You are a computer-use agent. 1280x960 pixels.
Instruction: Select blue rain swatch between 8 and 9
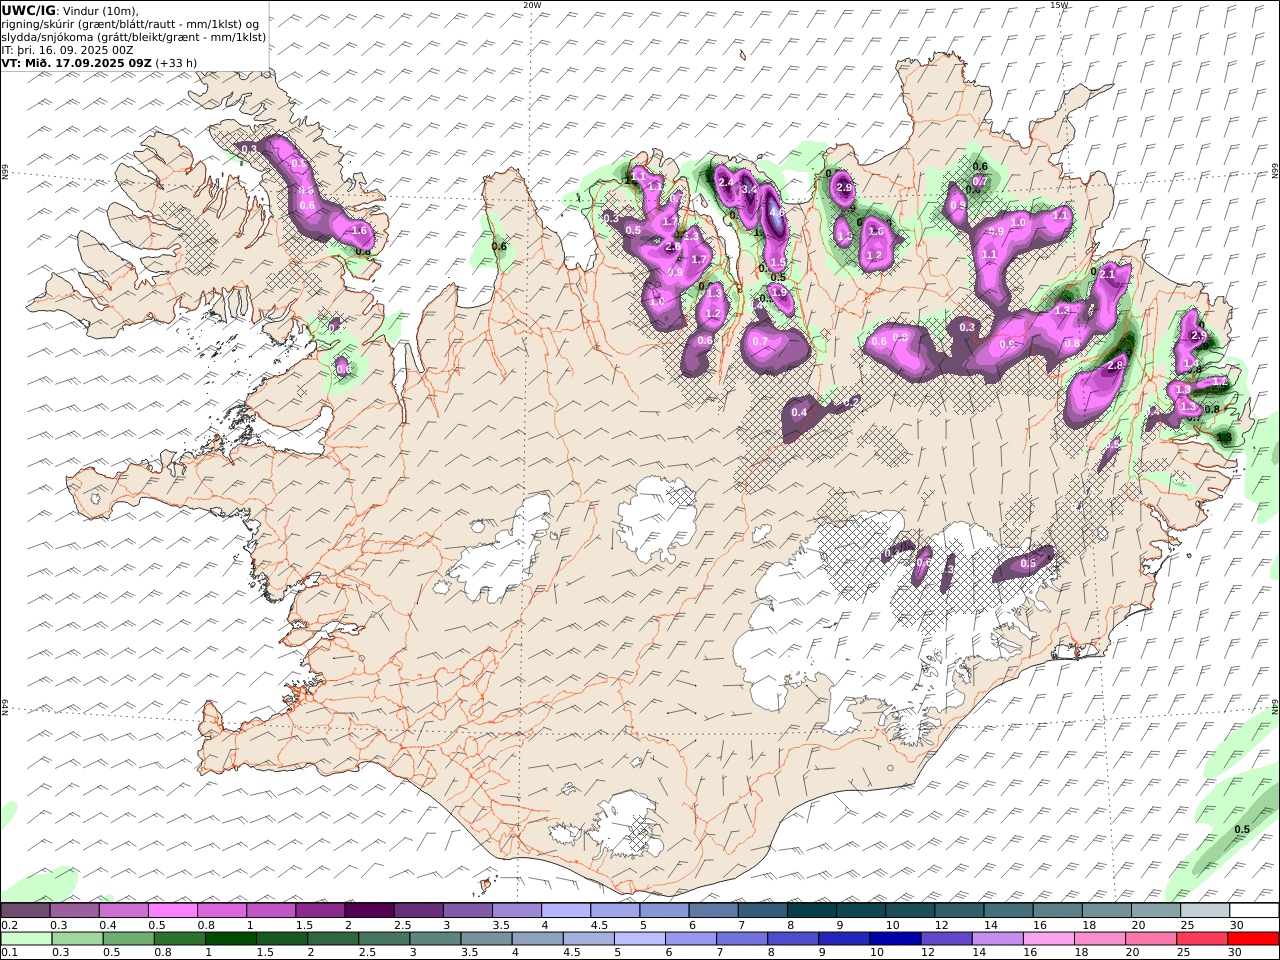(x=792, y=939)
